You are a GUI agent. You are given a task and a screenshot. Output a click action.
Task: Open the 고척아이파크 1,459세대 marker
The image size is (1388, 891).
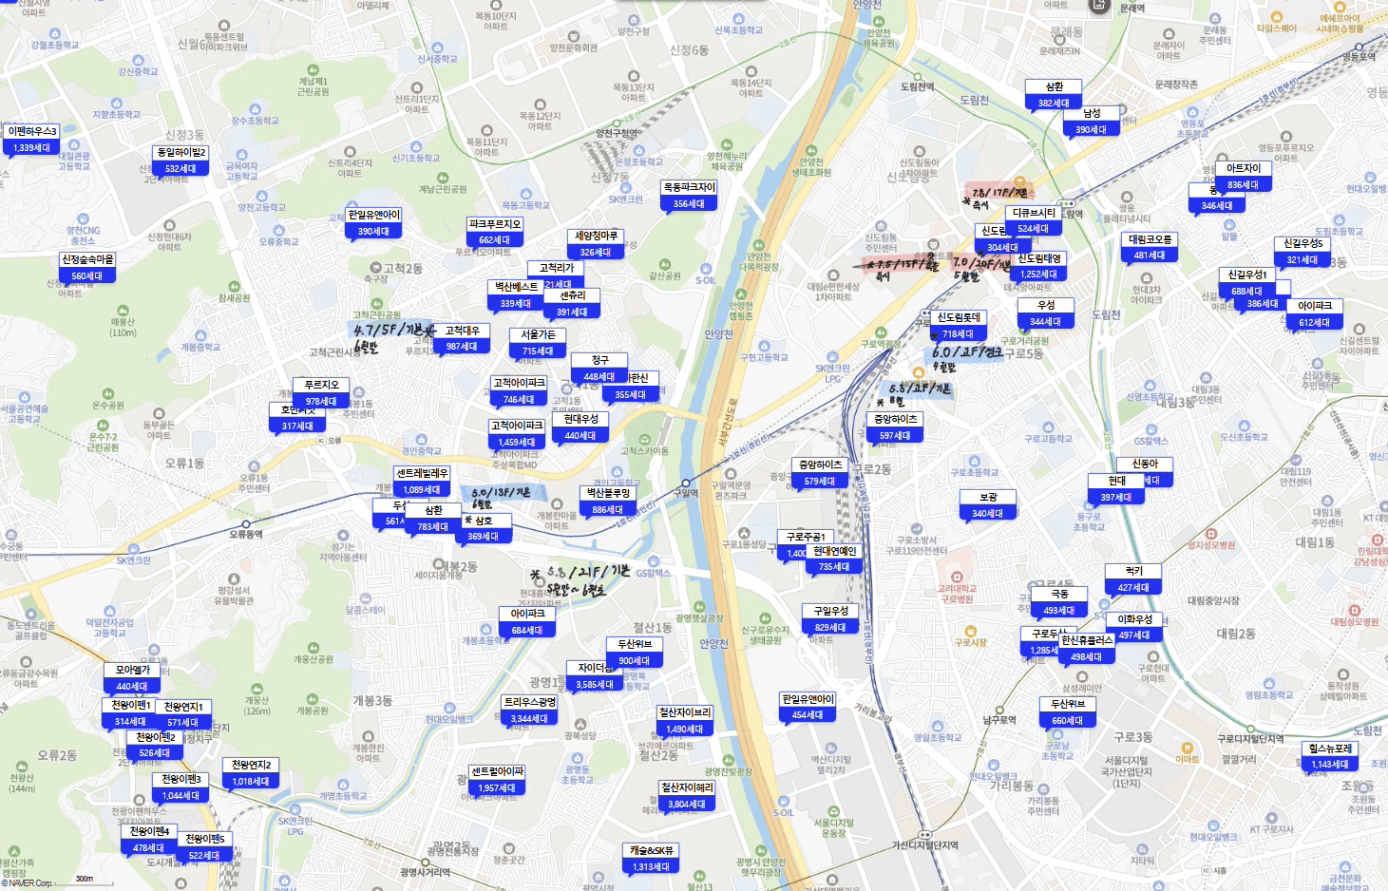516,434
